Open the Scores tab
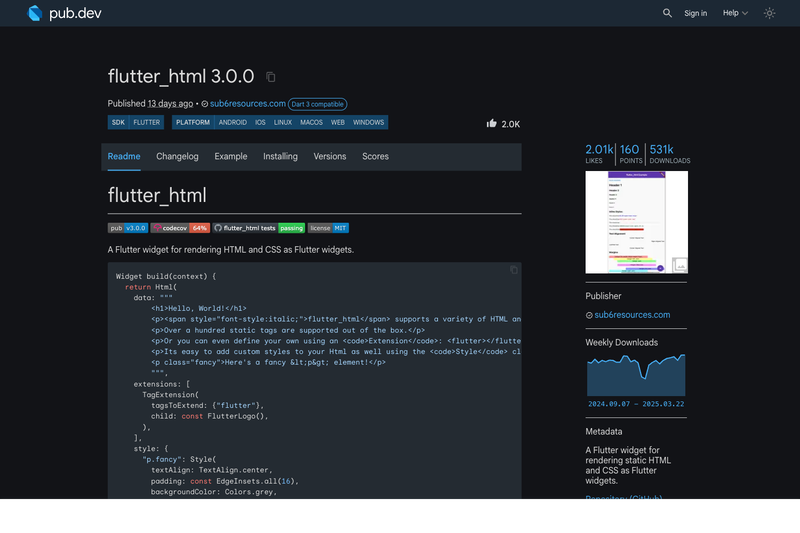This screenshot has width=800, height=533. click(x=376, y=157)
